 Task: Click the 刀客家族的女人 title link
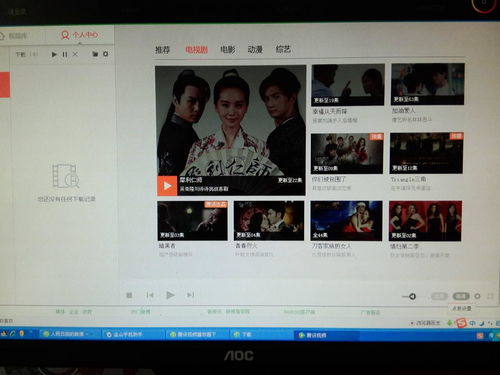(332, 246)
